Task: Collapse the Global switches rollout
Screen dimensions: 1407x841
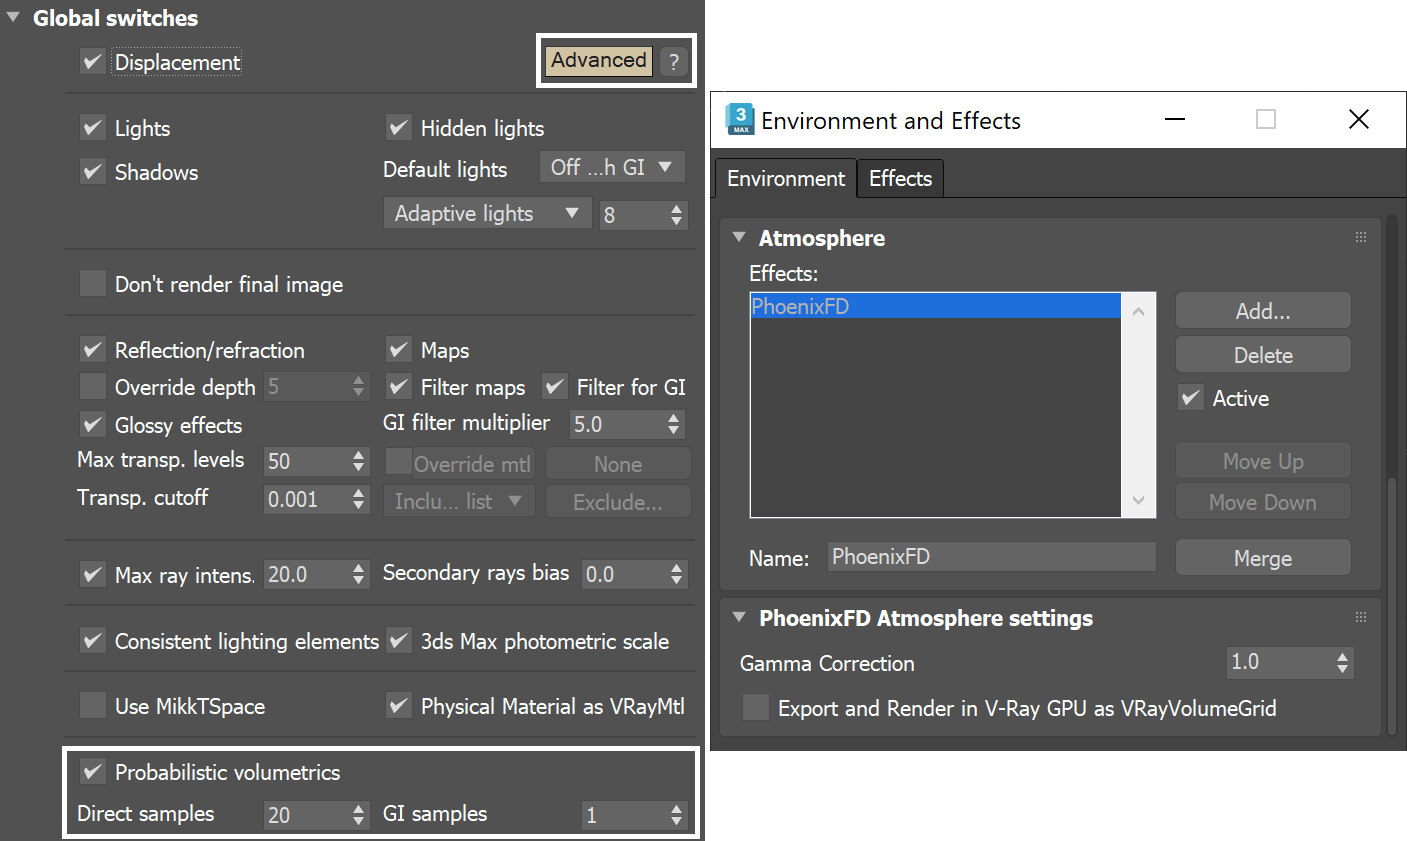Action: [13, 18]
